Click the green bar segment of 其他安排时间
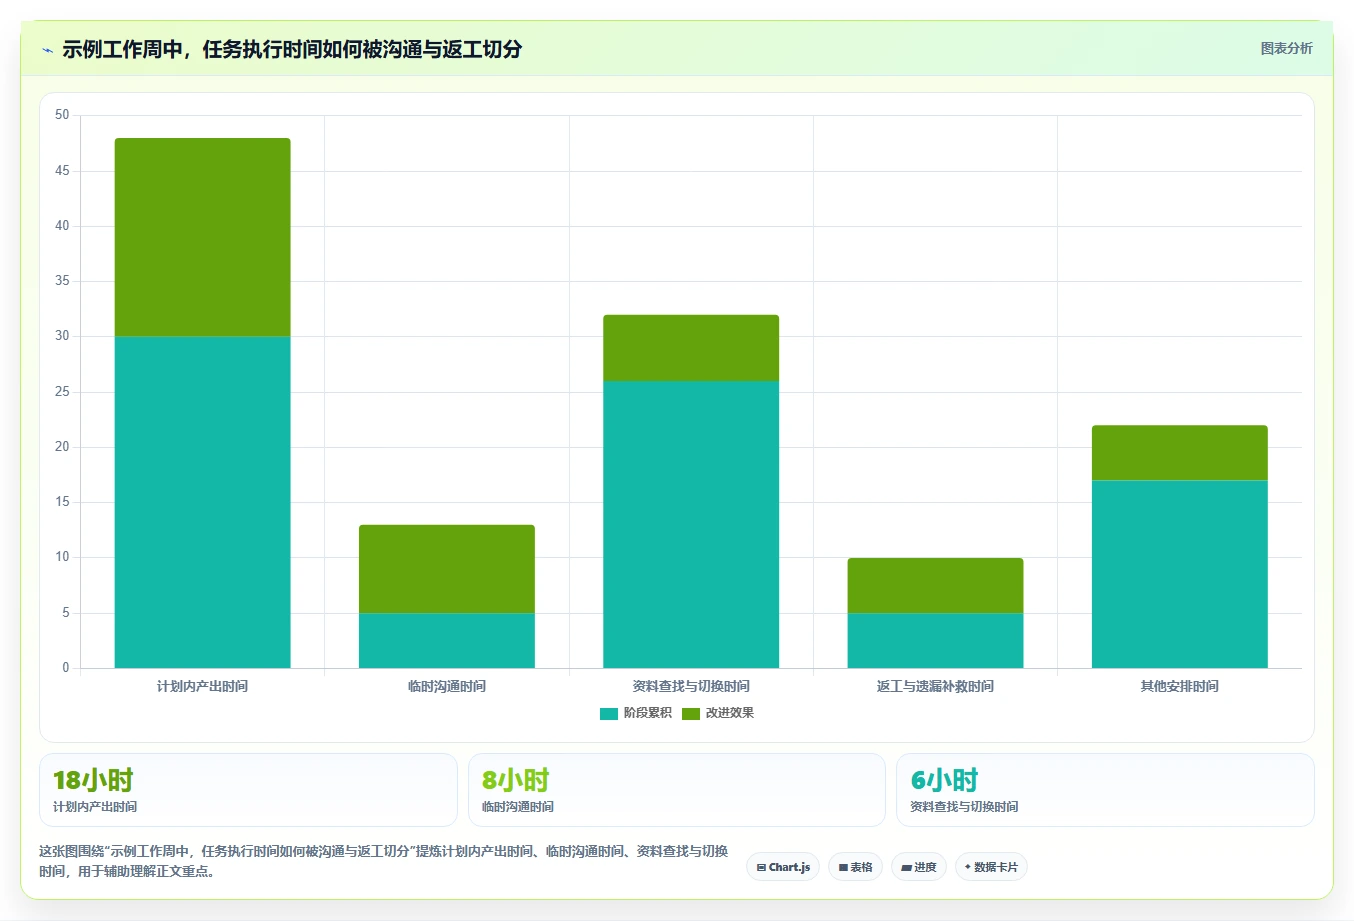This screenshot has height=921, width=1354. point(1180,453)
